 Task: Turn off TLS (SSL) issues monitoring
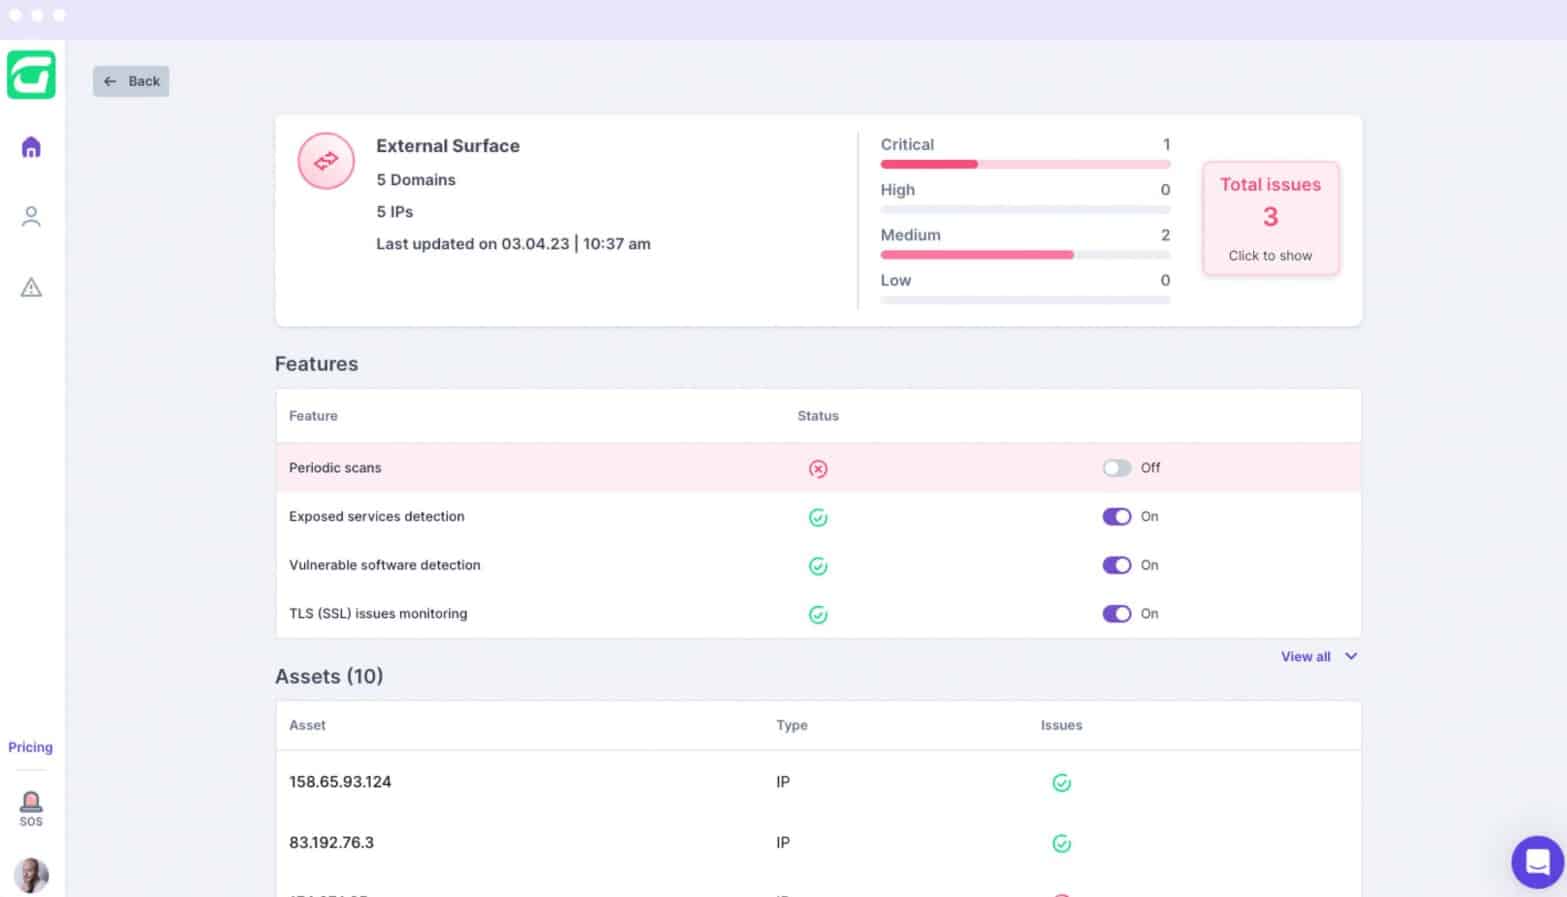(1116, 613)
